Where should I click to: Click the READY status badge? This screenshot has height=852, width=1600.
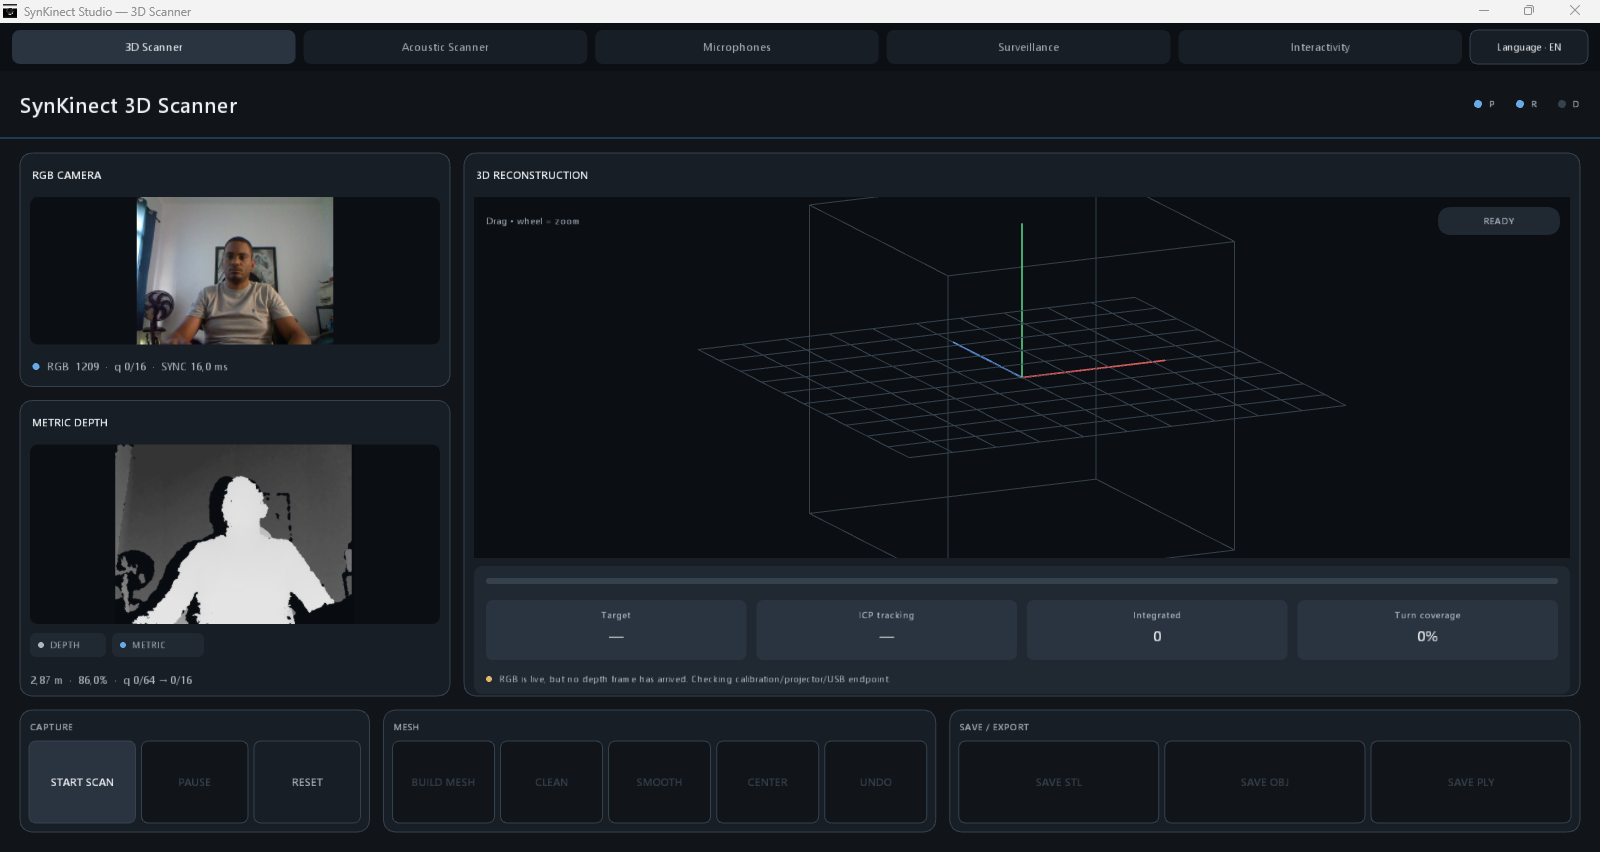click(1498, 221)
